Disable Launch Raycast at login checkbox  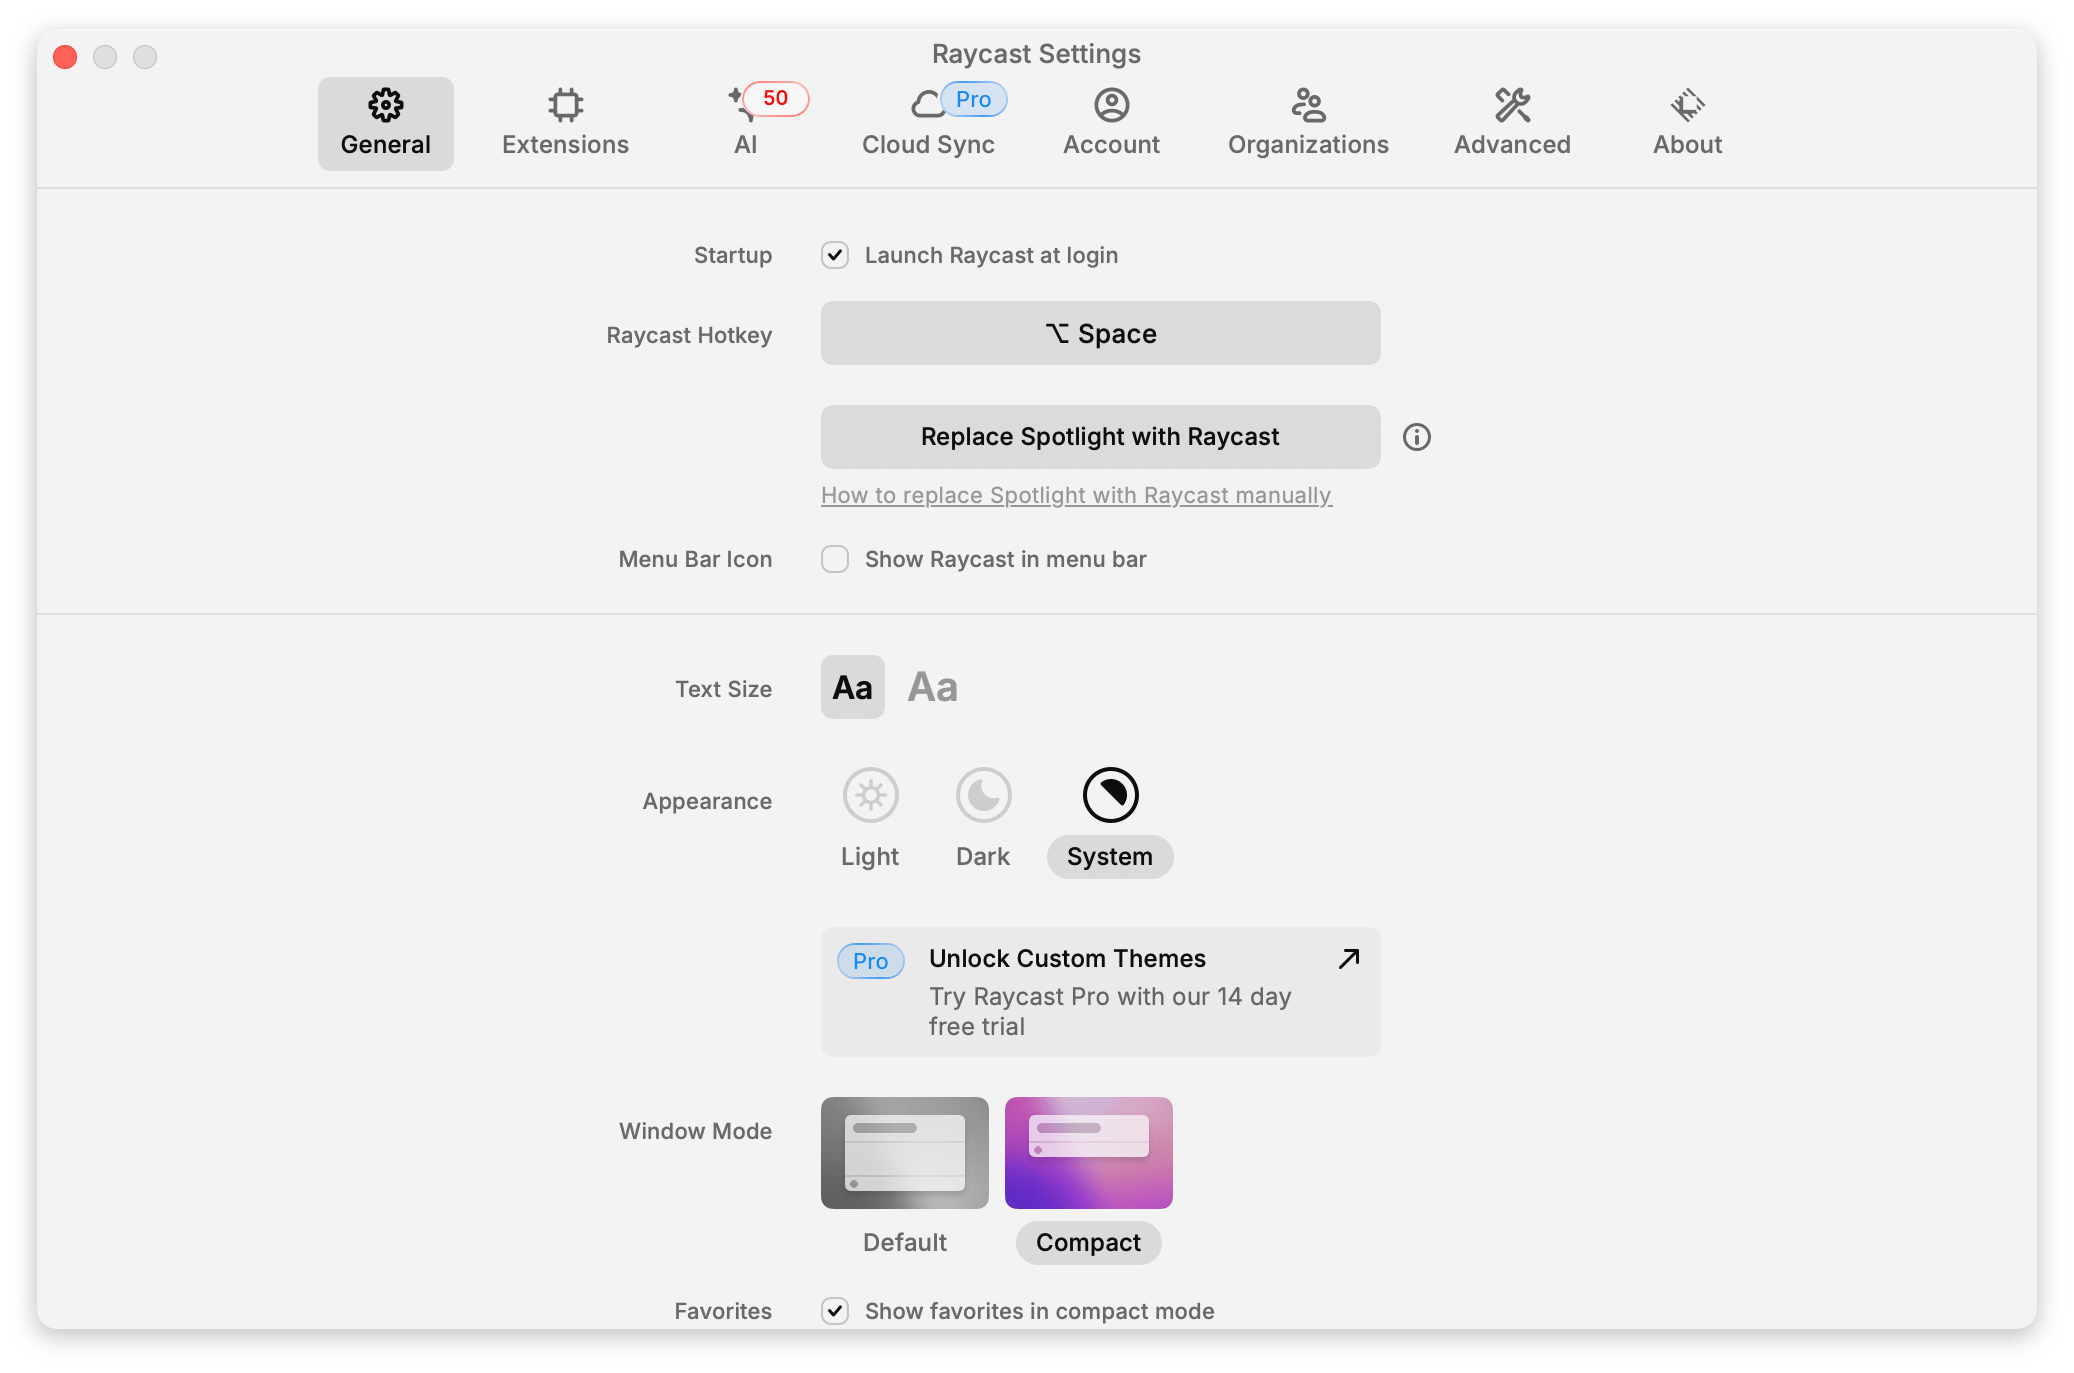[835, 255]
